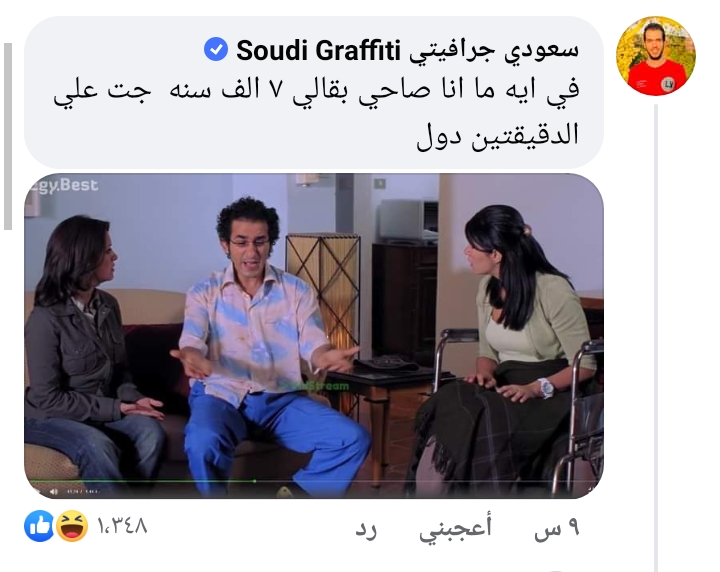720x572 pixels.
Task: Click أعجبني to like the comment
Action: (455, 528)
